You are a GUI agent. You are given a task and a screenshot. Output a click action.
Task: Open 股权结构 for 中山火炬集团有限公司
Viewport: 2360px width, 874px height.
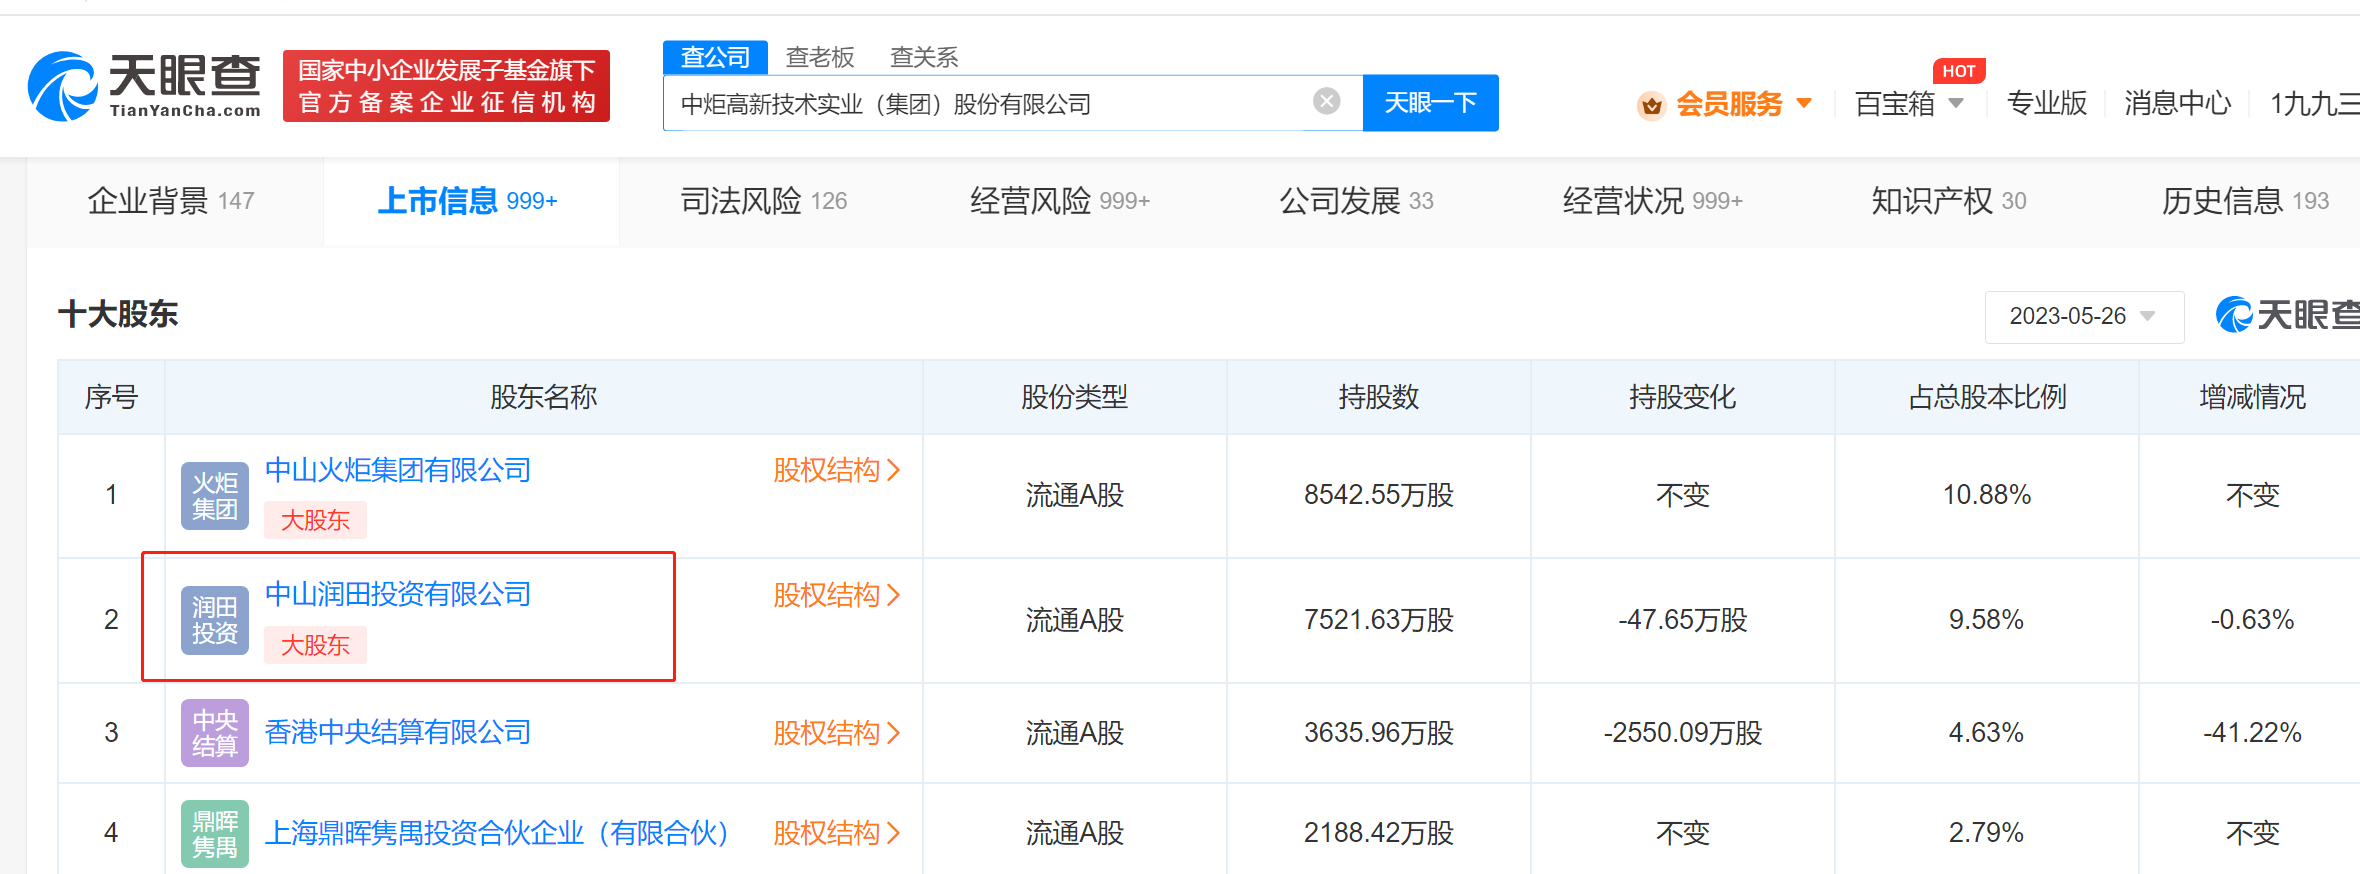[837, 470]
